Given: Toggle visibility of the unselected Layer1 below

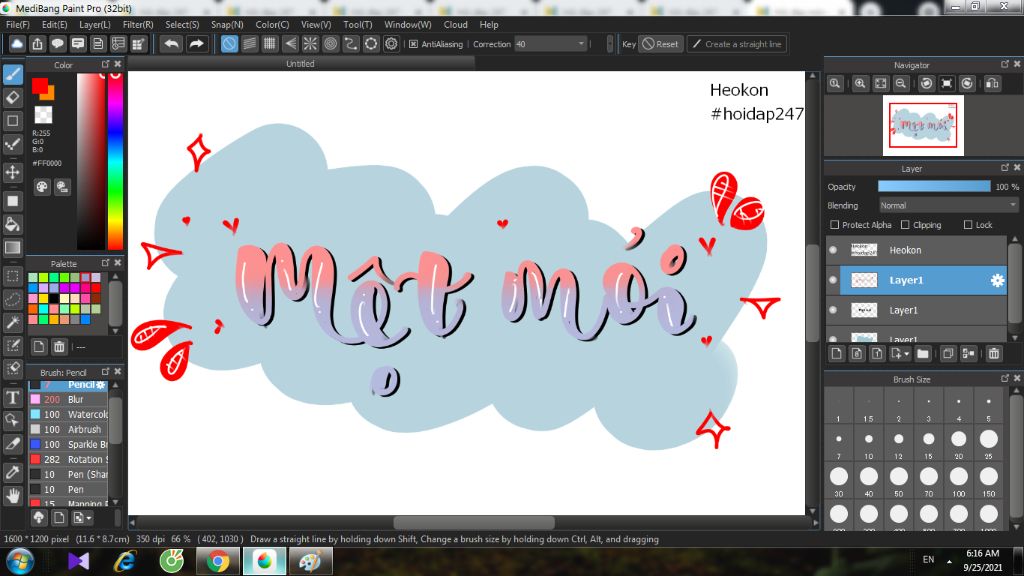Looking at the screenshot, I should click(833, 310).
